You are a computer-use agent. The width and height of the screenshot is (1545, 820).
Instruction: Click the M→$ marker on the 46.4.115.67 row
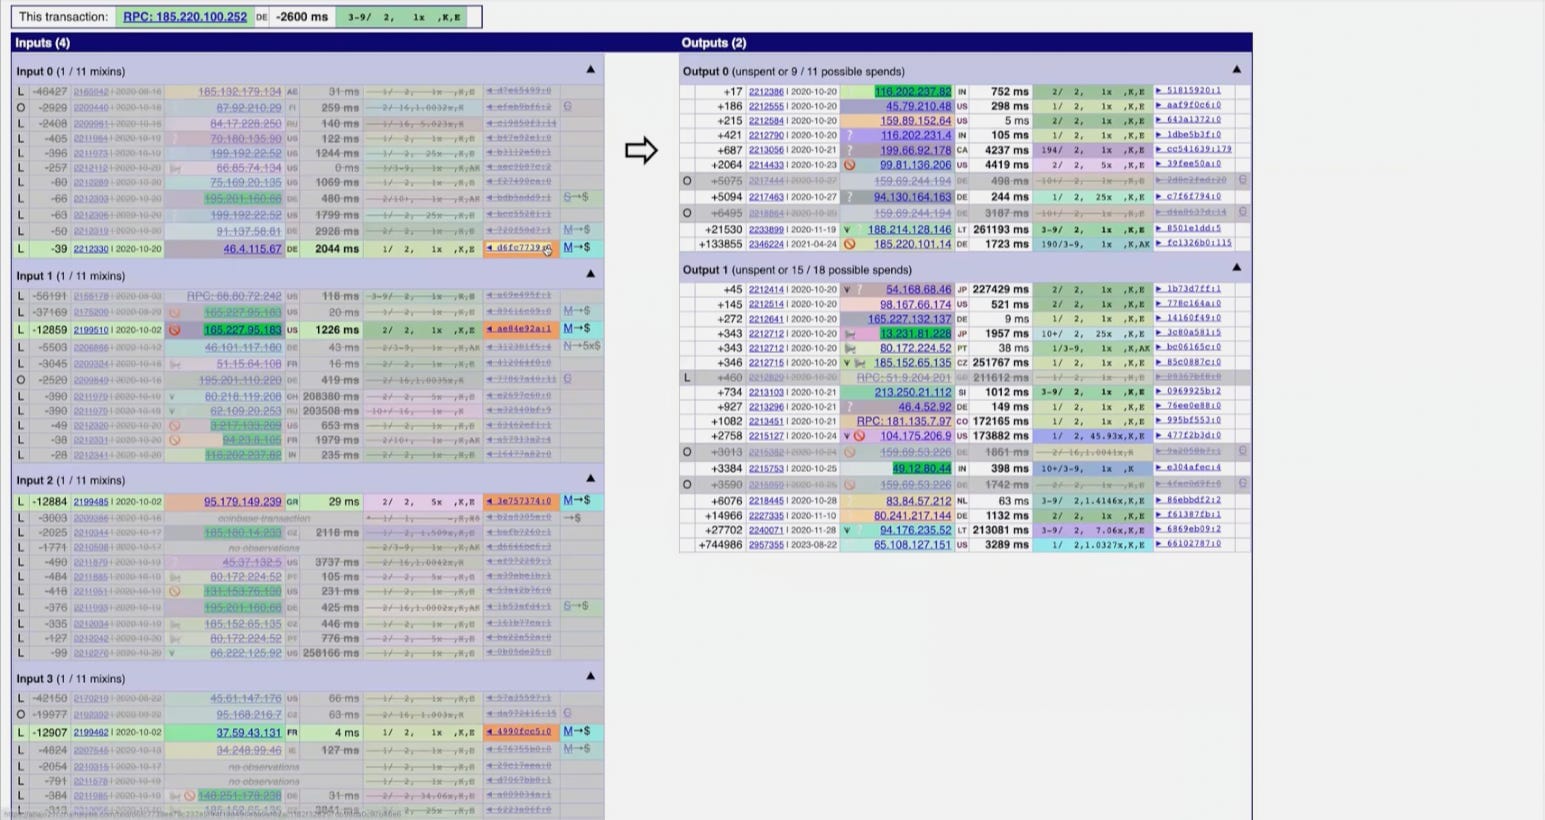(576, 248)
